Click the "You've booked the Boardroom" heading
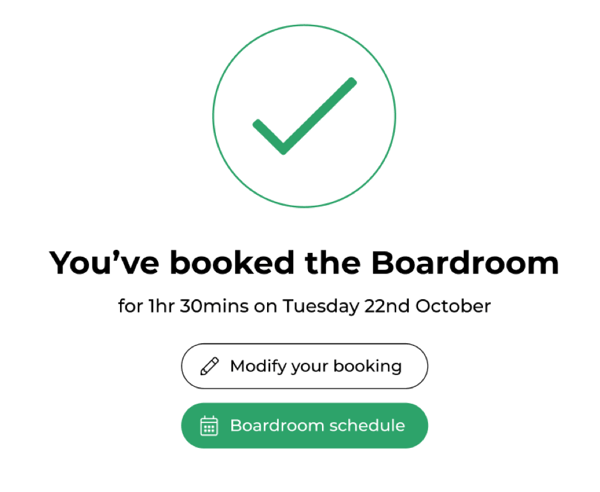The width and height of the screenshot is (600, 492). click(x=304, y=263)
